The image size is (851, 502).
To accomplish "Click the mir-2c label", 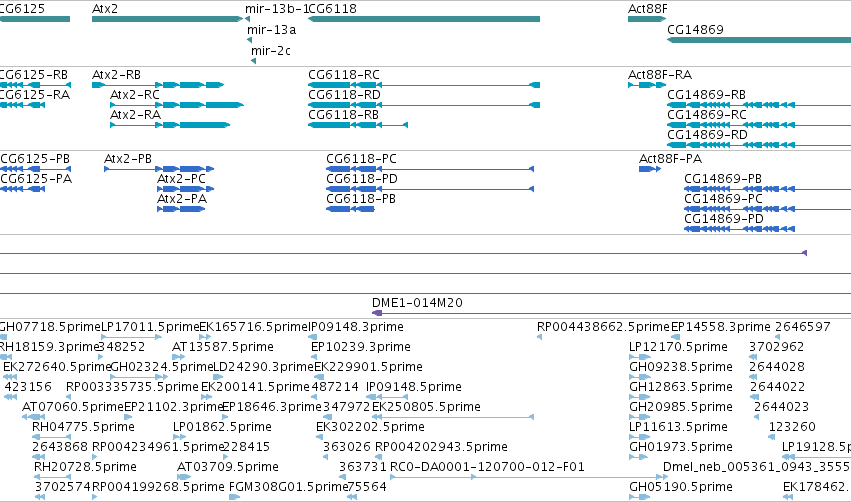I will [x=271, y=50].
